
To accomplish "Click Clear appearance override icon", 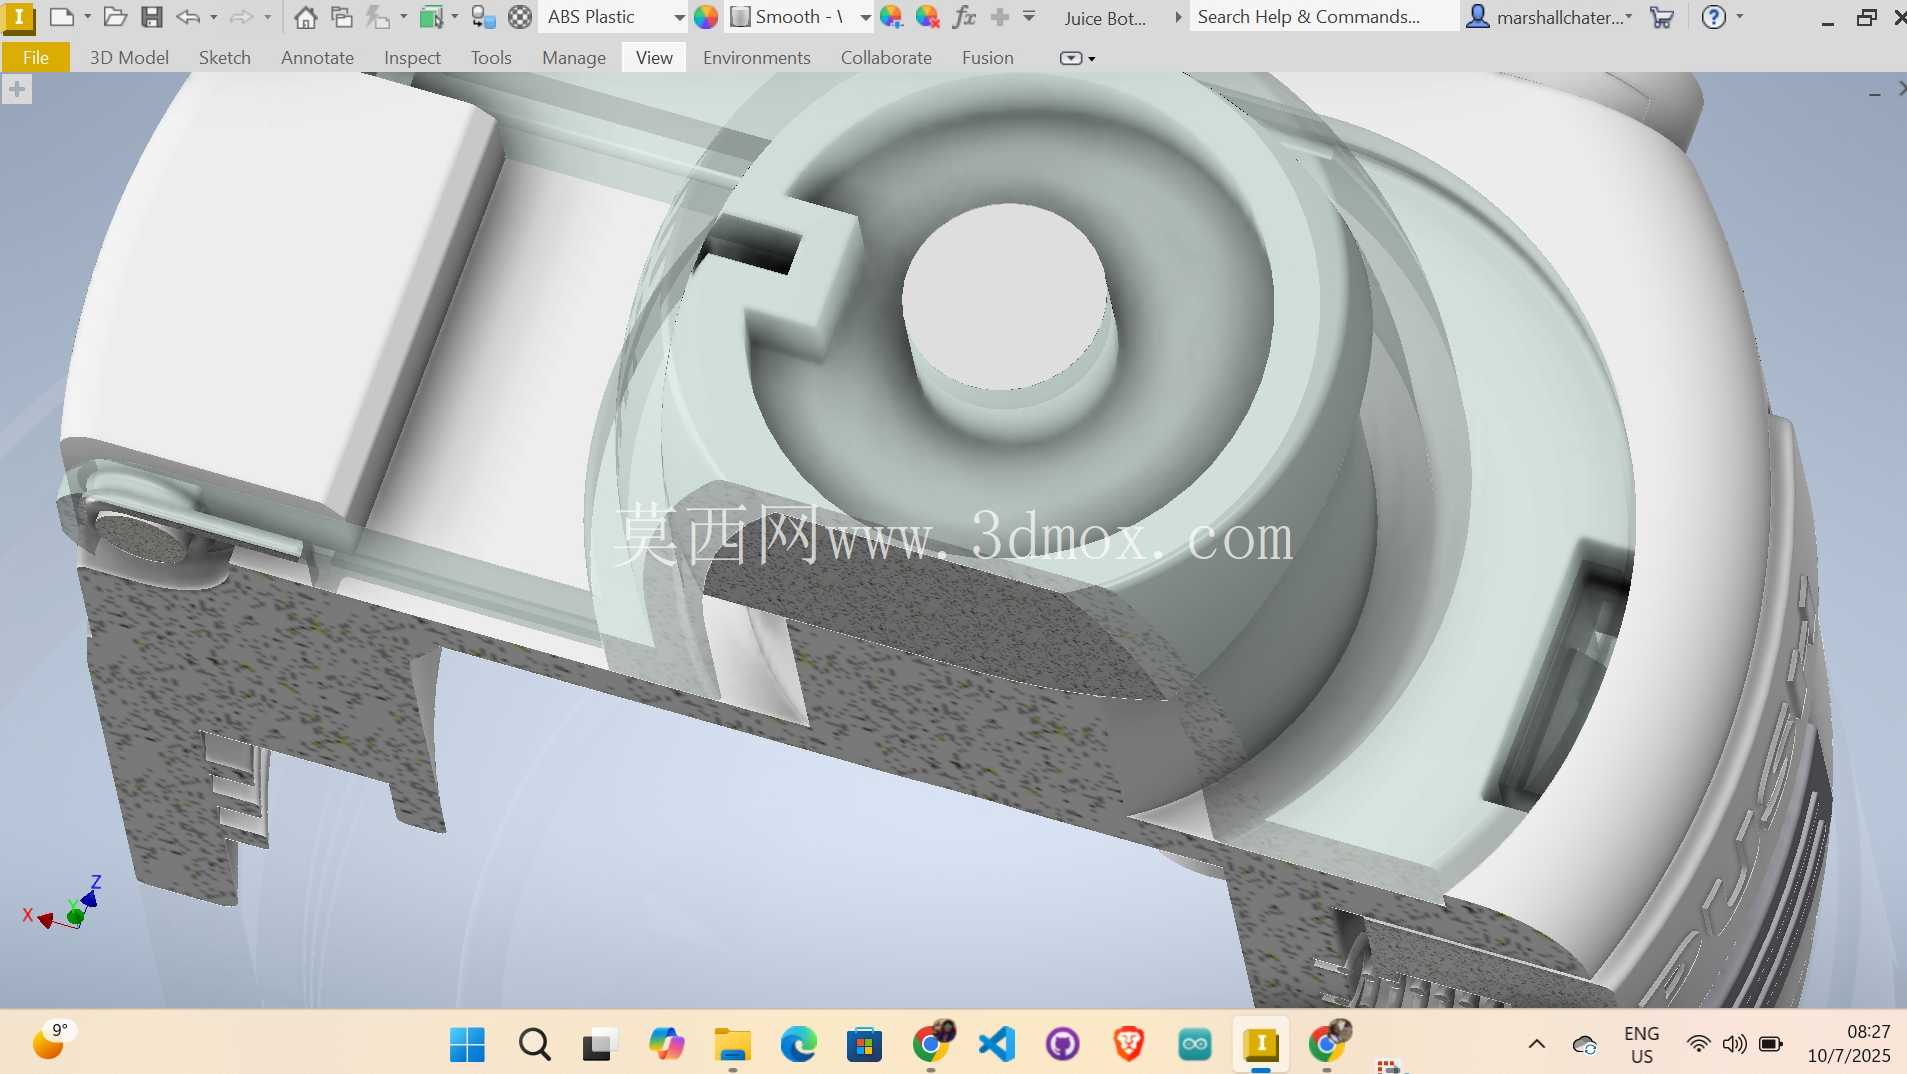I will point(927,17).
